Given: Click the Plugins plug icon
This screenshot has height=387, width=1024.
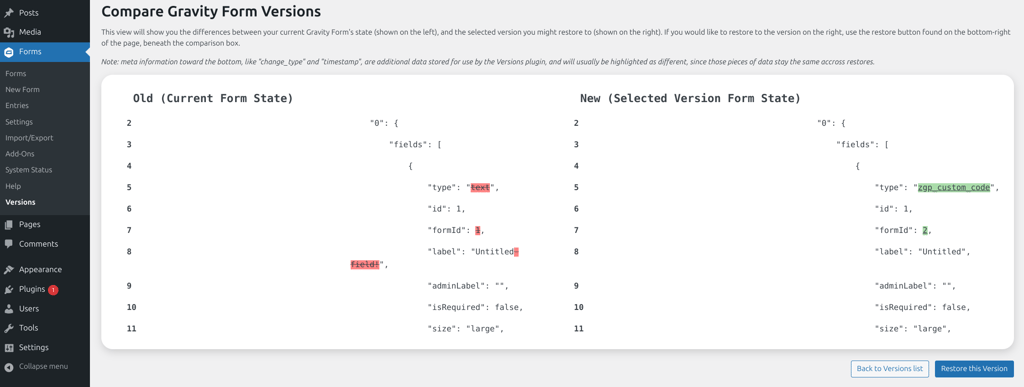Looking at the screenshot, I should click(8, 289).
